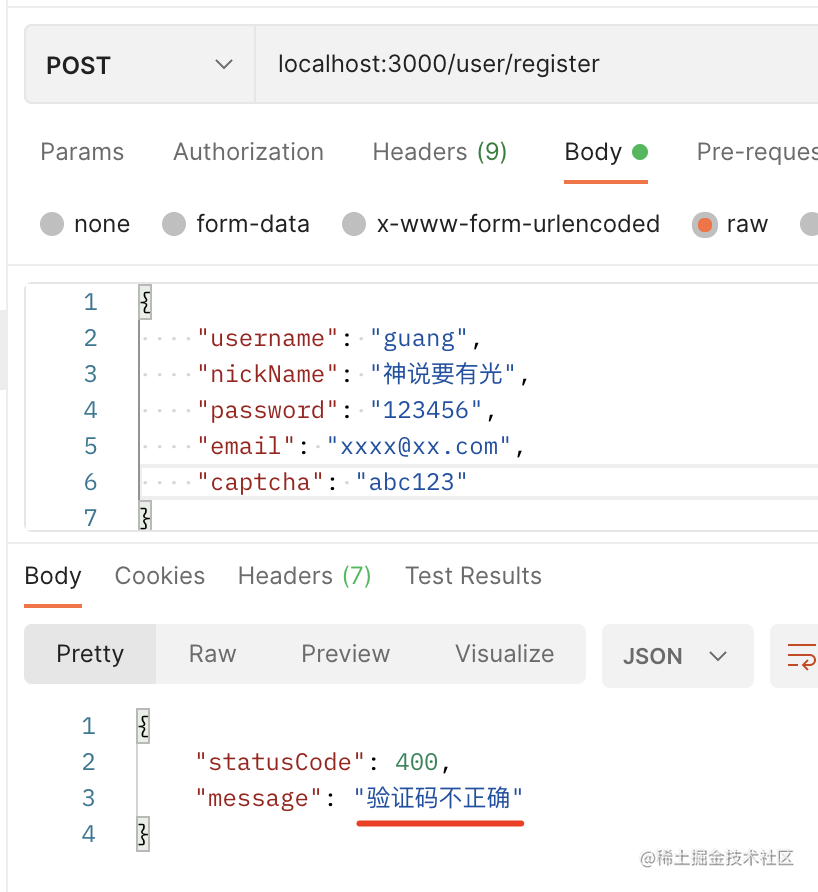
Task: Switch response view to Preview
Action: click(345, 654)
